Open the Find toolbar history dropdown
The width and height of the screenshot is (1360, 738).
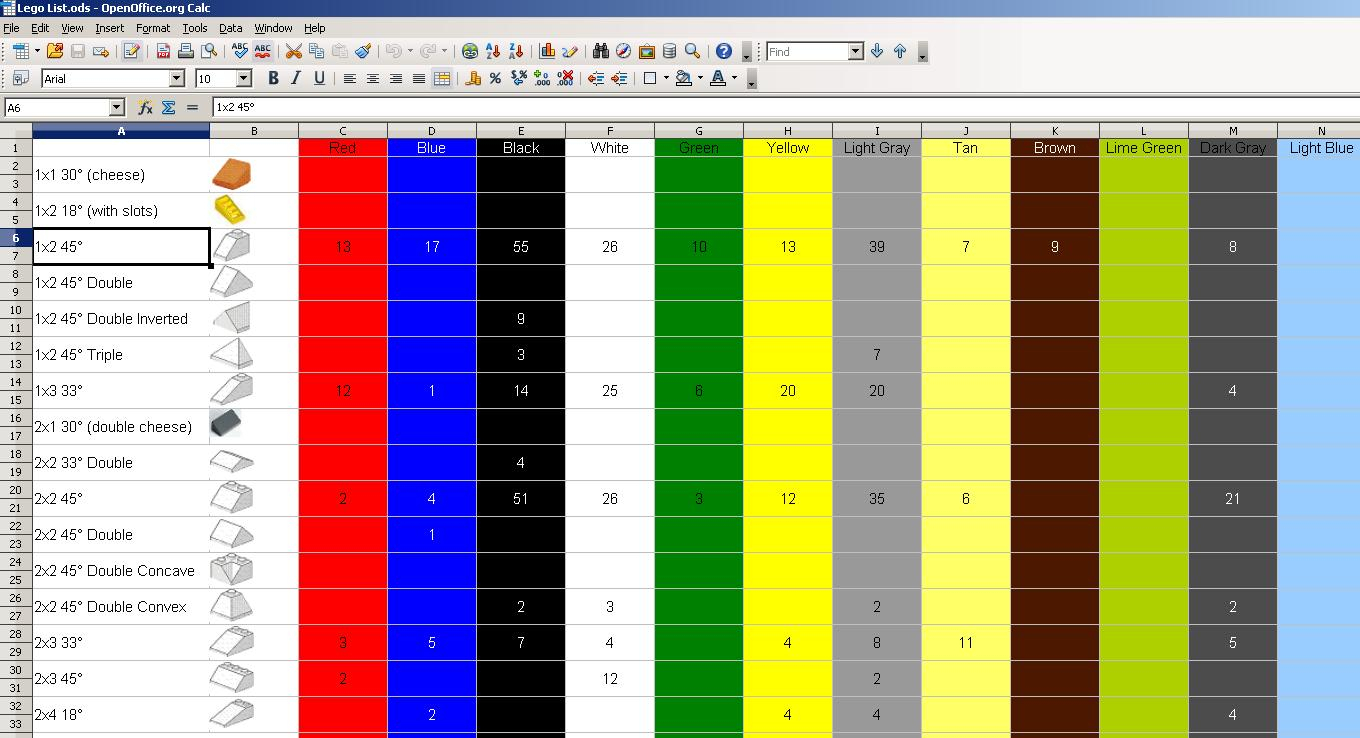click(855, 51)
